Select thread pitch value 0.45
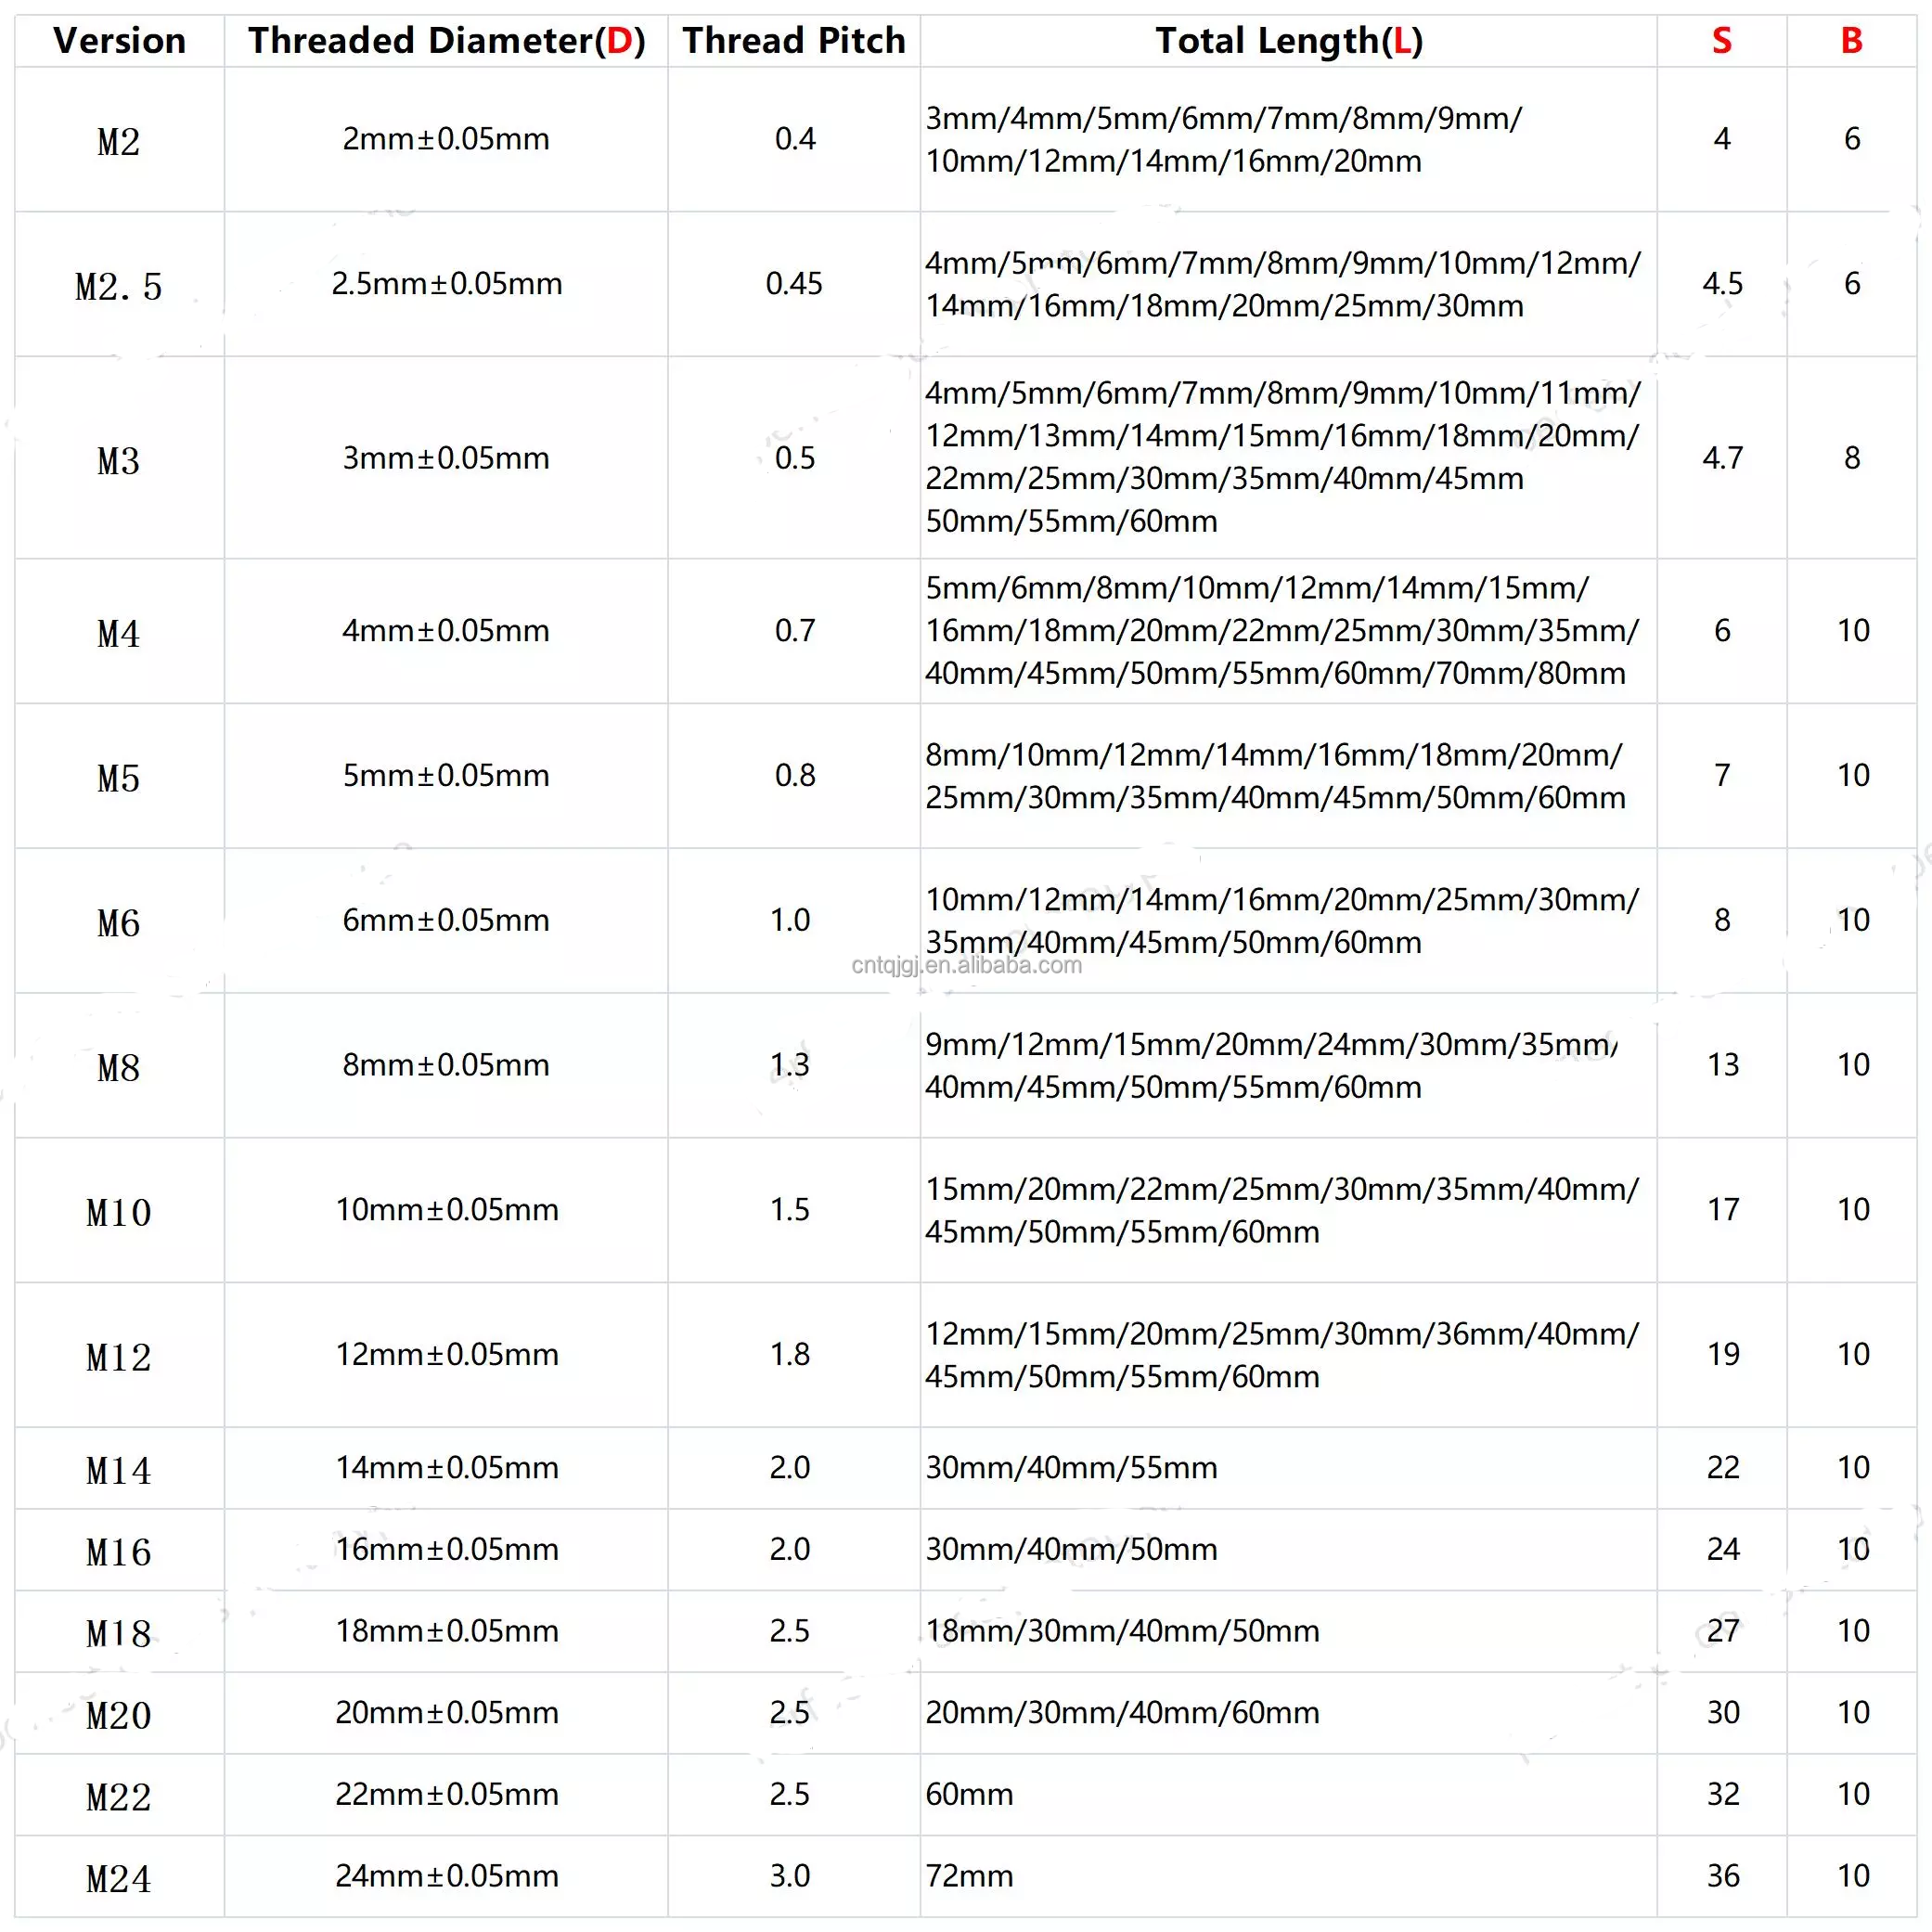The height and width of the screenshot is (1932, 1932). 794,284
